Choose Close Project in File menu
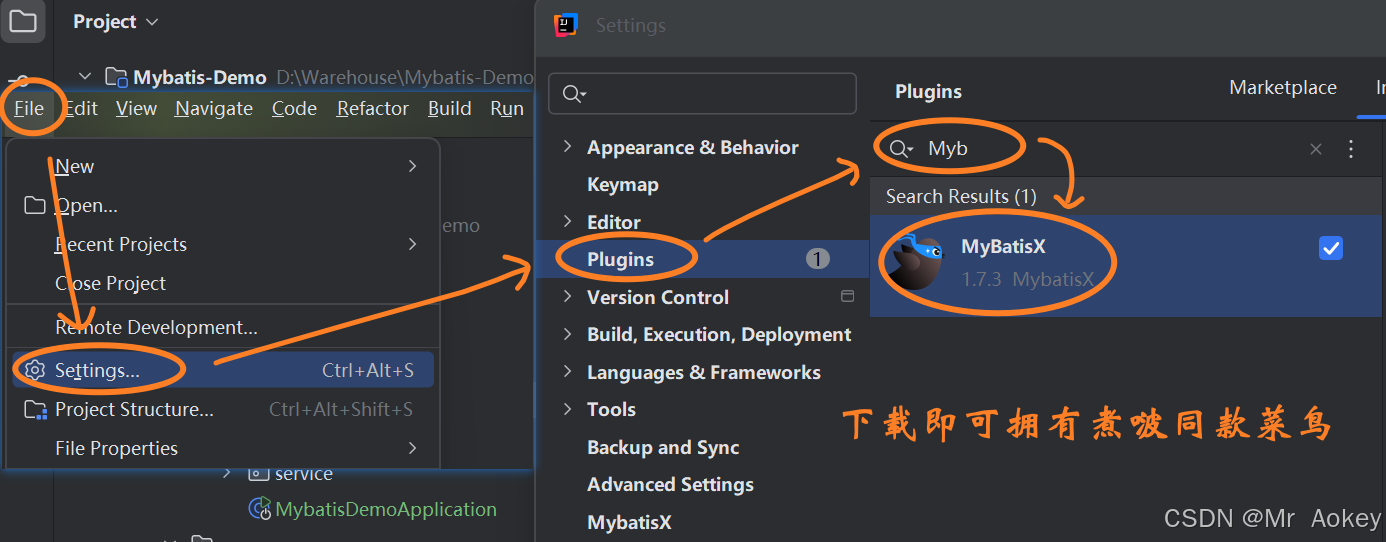Image resolution: width=1386 pixels, height=542 pixels. [222, 283]
